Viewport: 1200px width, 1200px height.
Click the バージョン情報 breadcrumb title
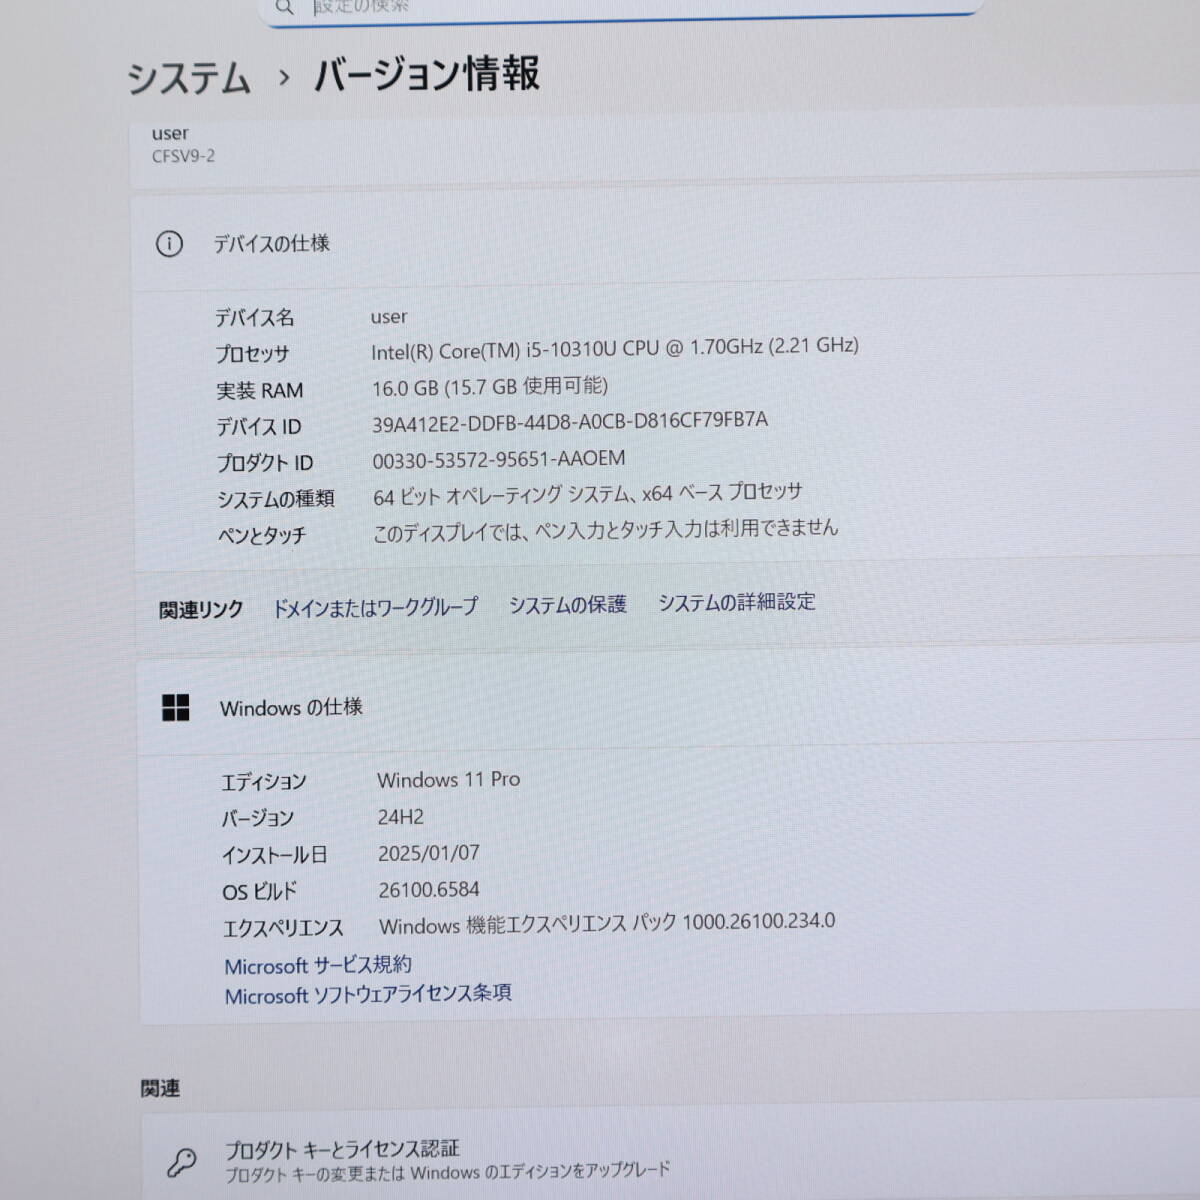tap(427, 74)
